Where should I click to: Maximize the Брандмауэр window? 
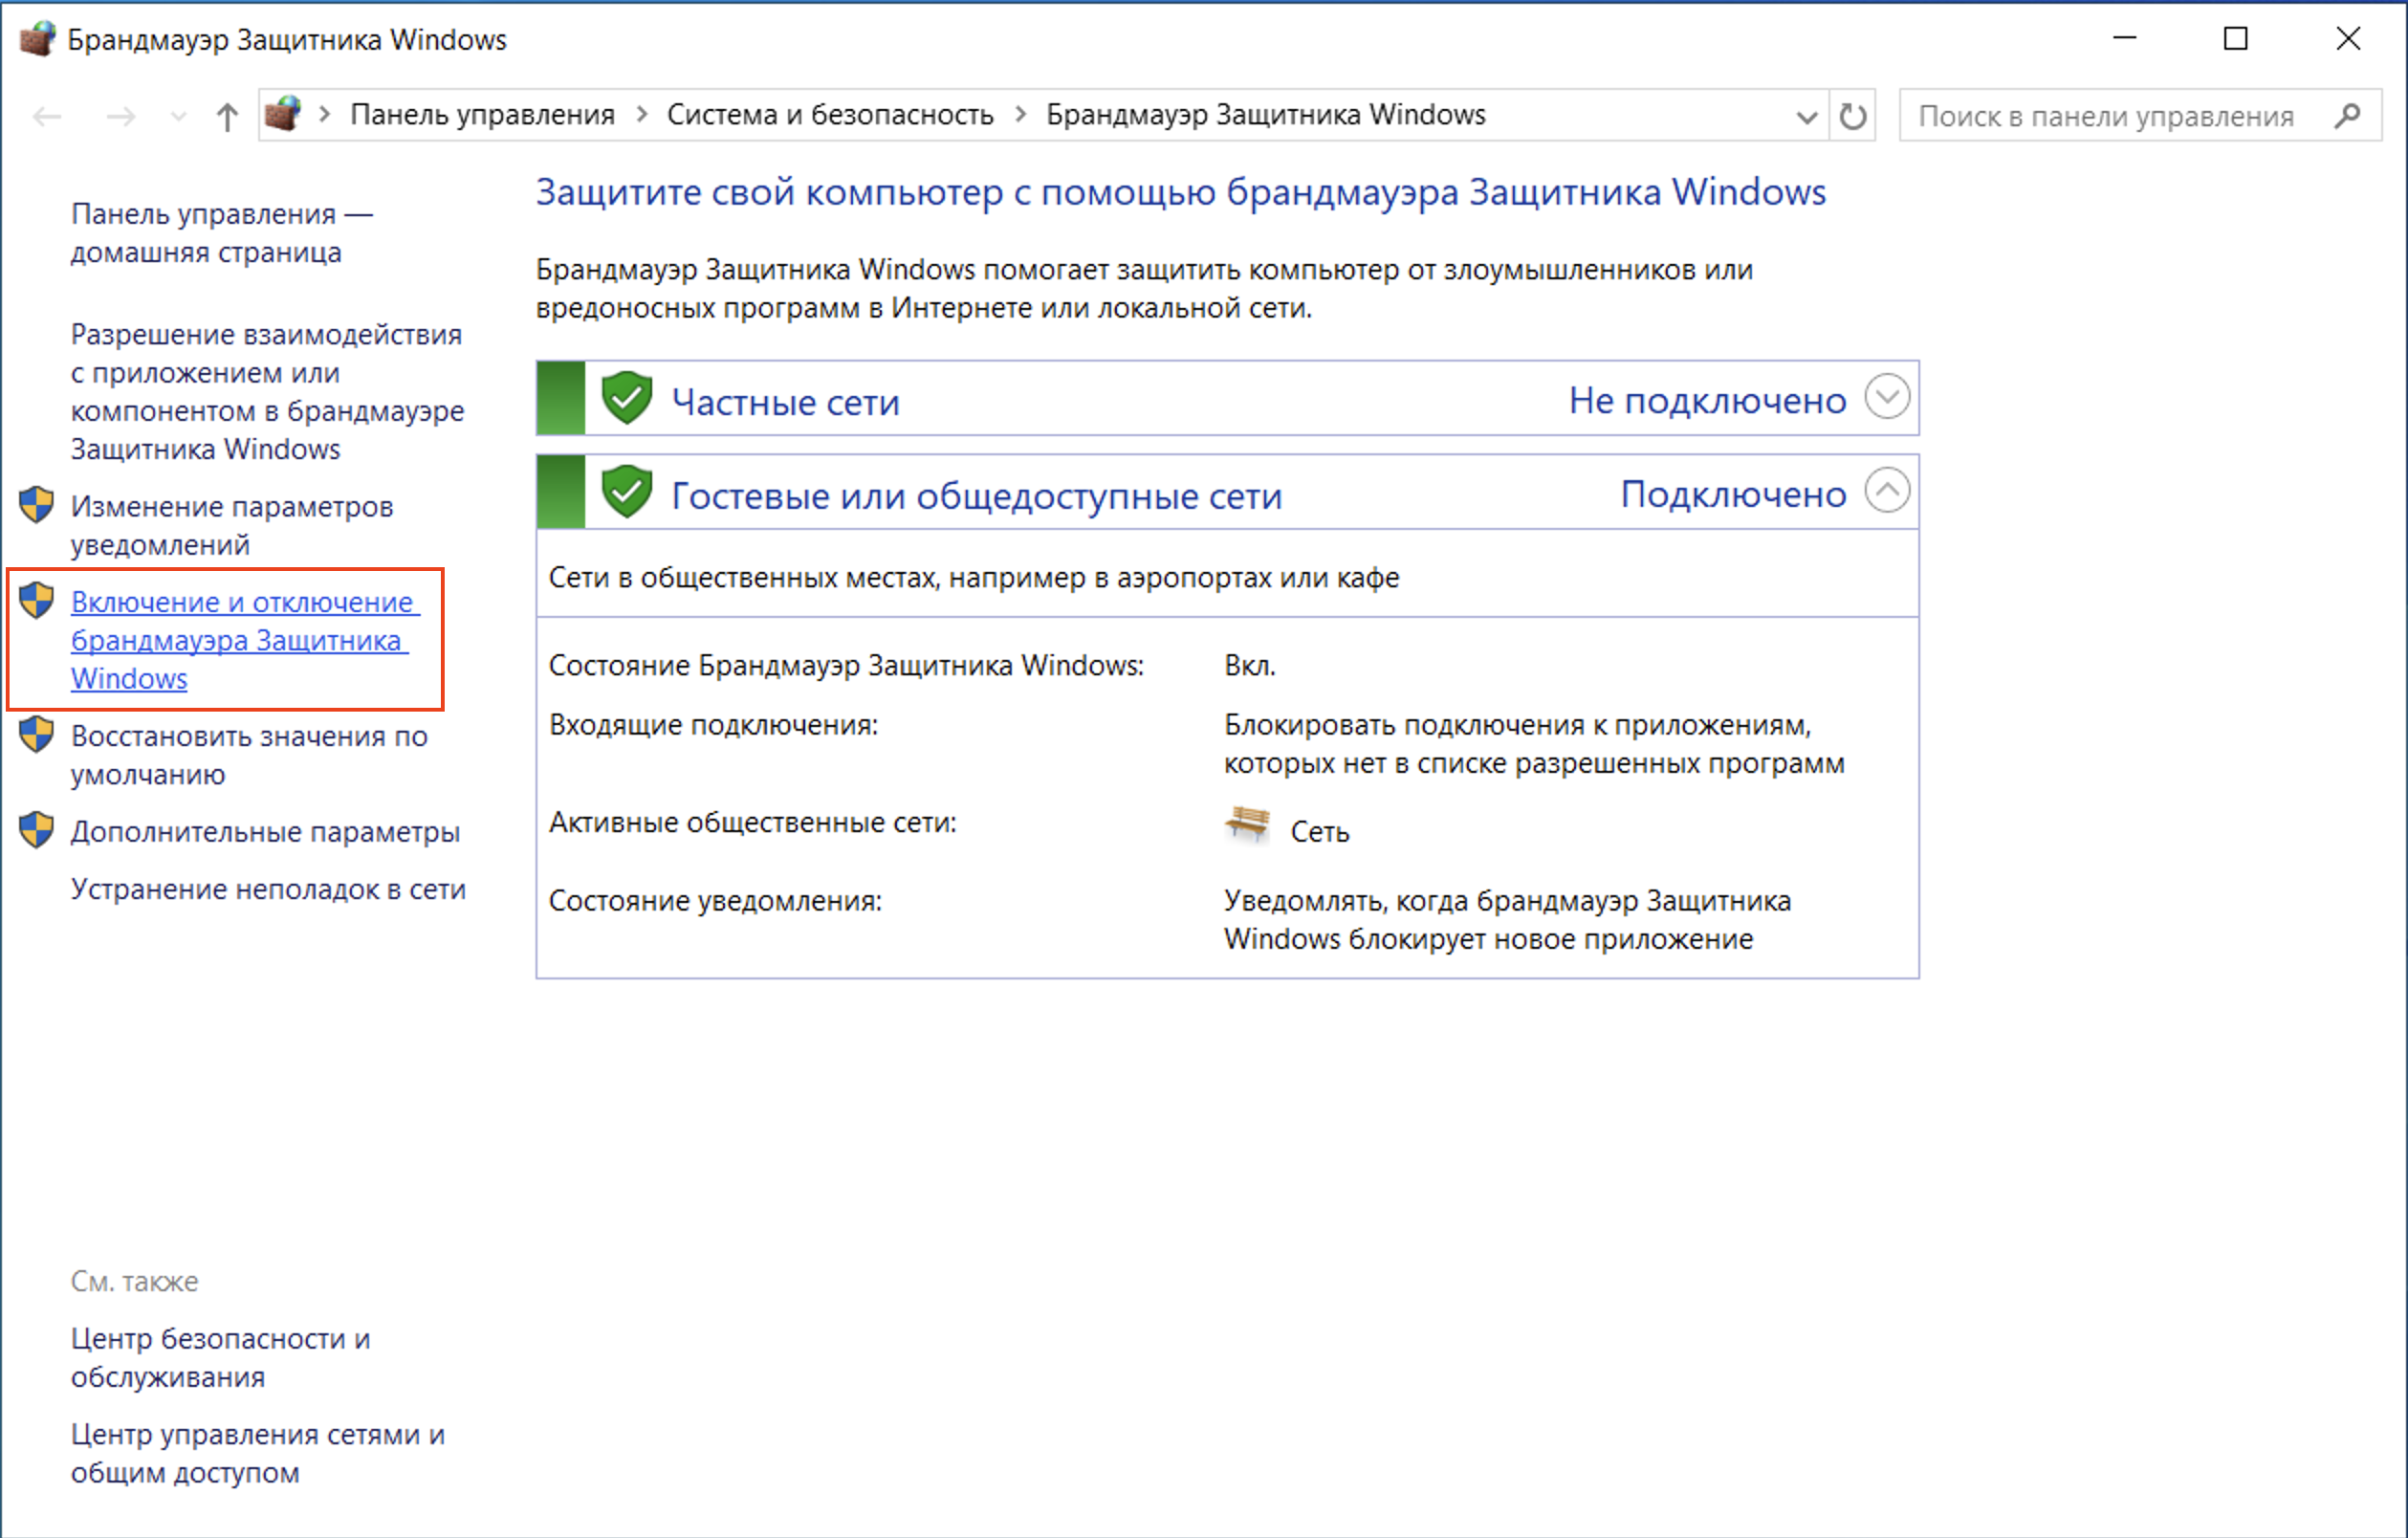(x=2236, y=39)
